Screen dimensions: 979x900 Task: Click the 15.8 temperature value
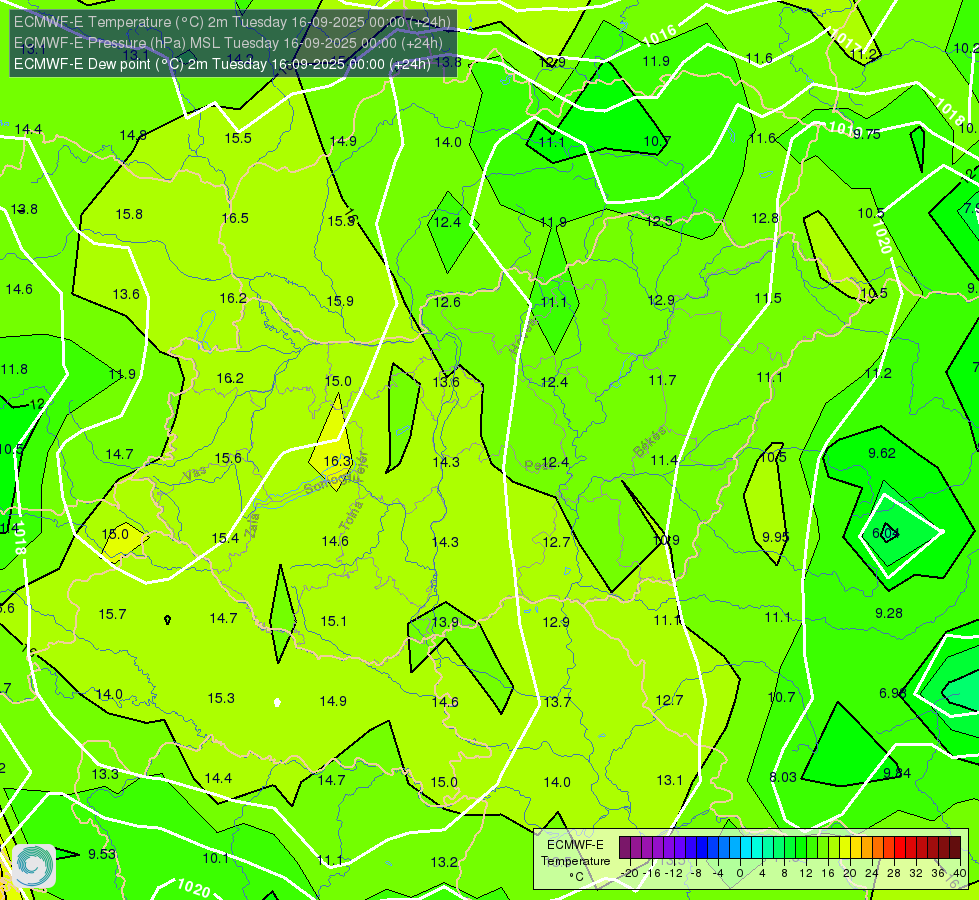(x=129, y=214)
